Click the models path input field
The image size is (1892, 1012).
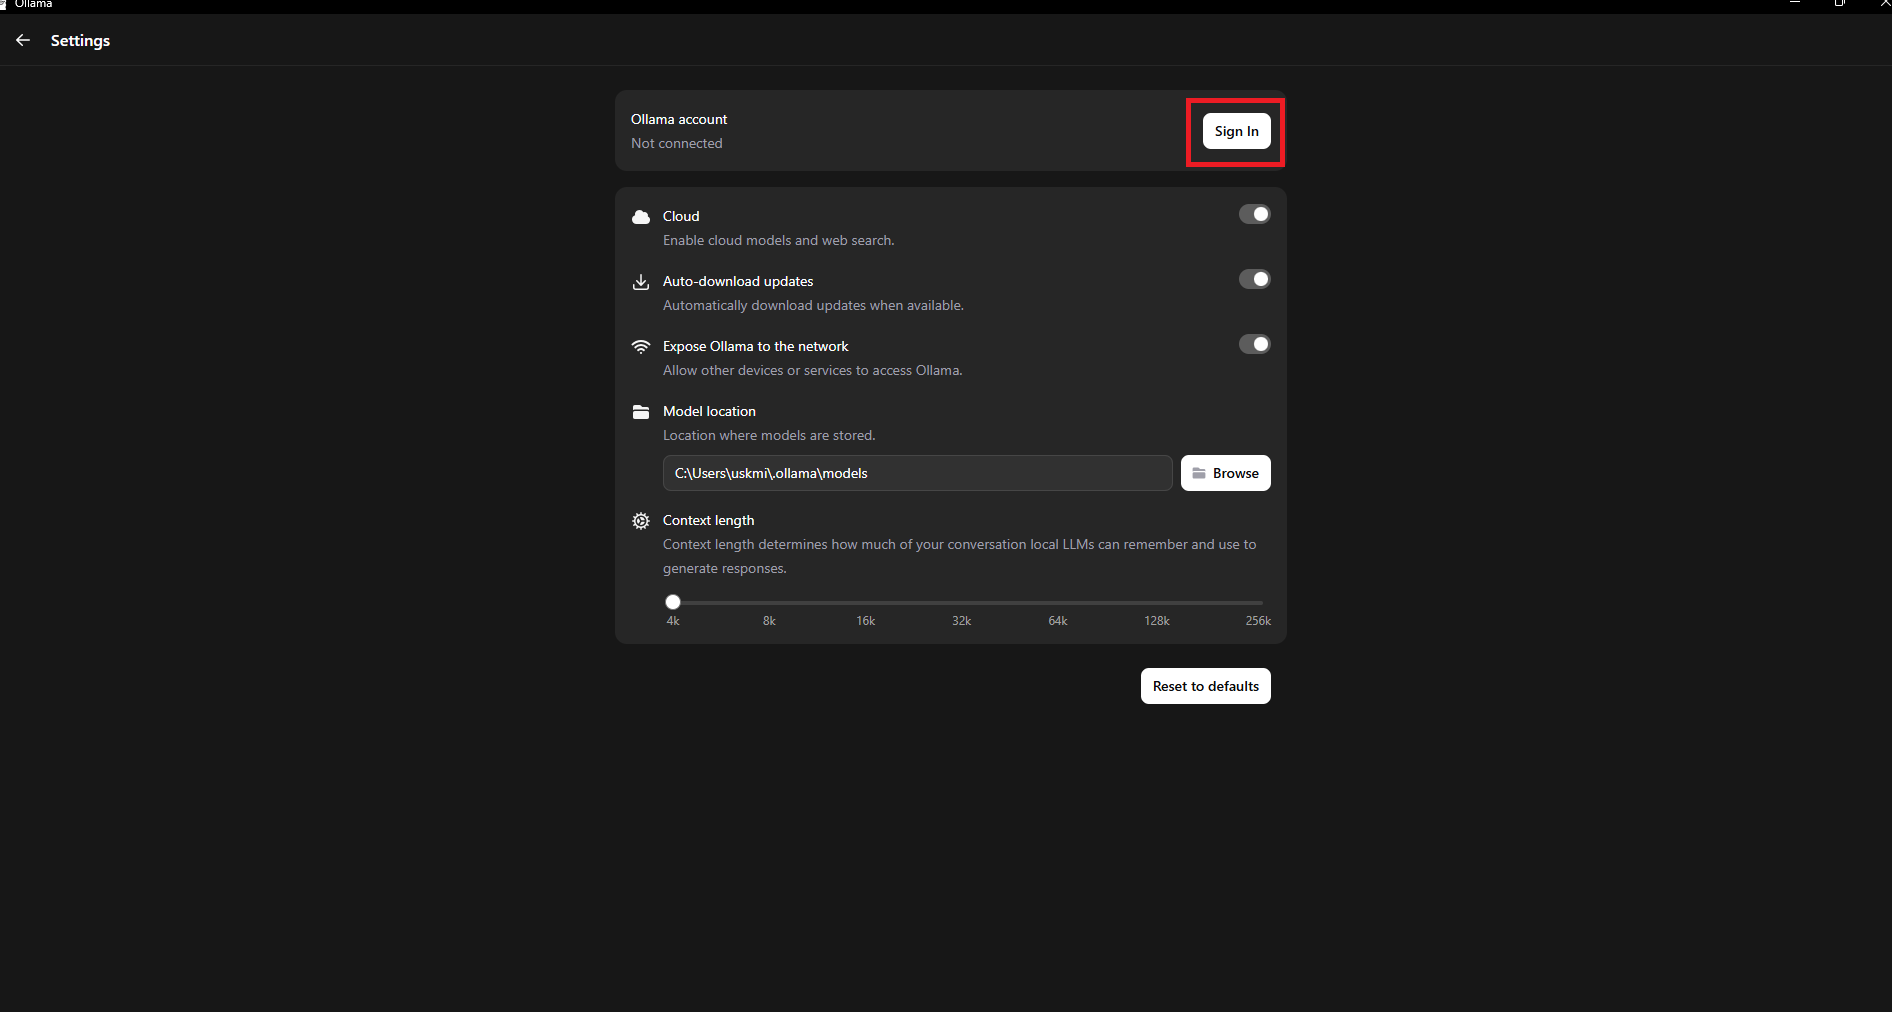pyautogui.click(x=917, y=473)
